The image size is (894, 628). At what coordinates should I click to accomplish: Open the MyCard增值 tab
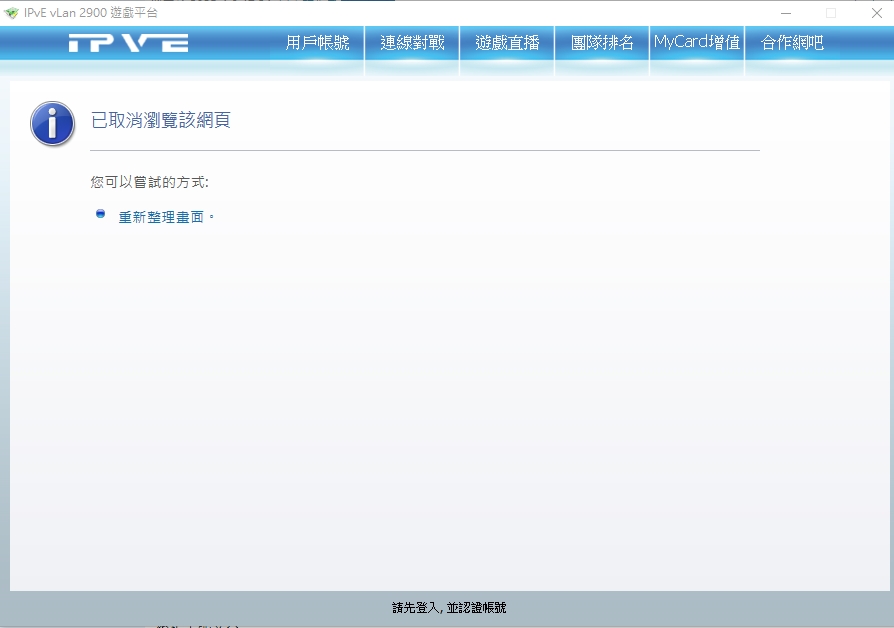(697, 43)
